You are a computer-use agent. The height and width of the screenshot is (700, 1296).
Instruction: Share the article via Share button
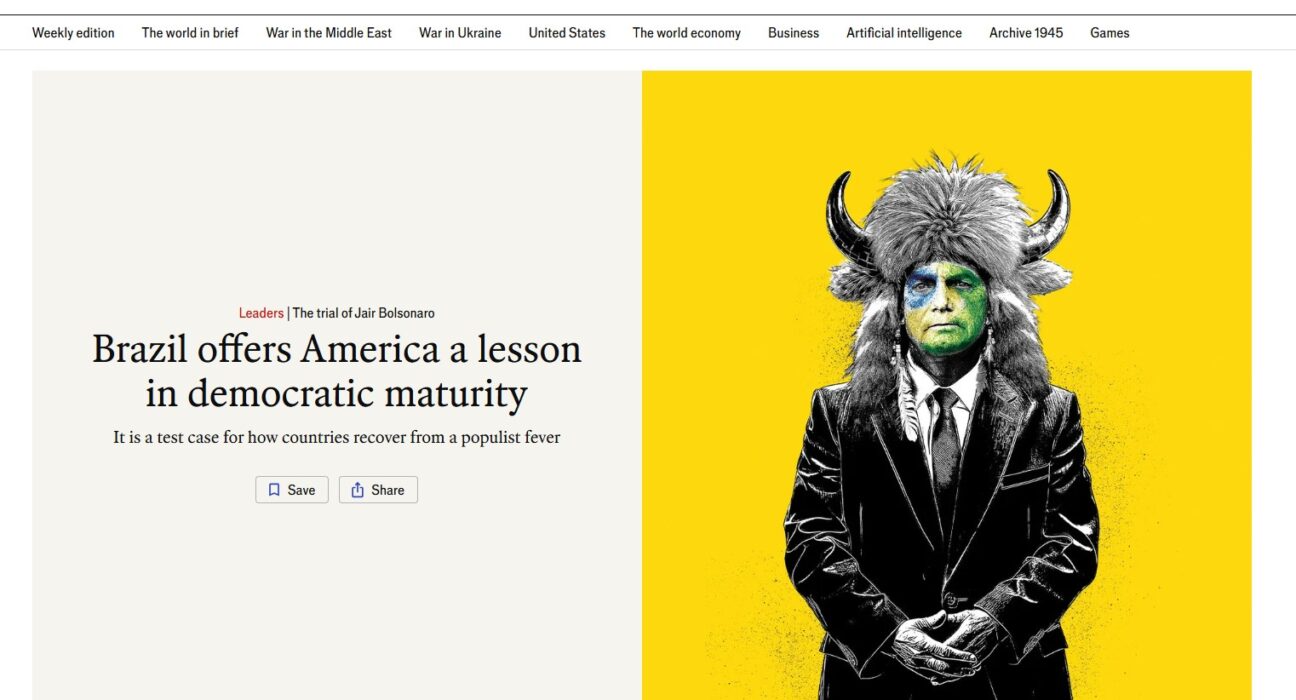pos(378,490)
